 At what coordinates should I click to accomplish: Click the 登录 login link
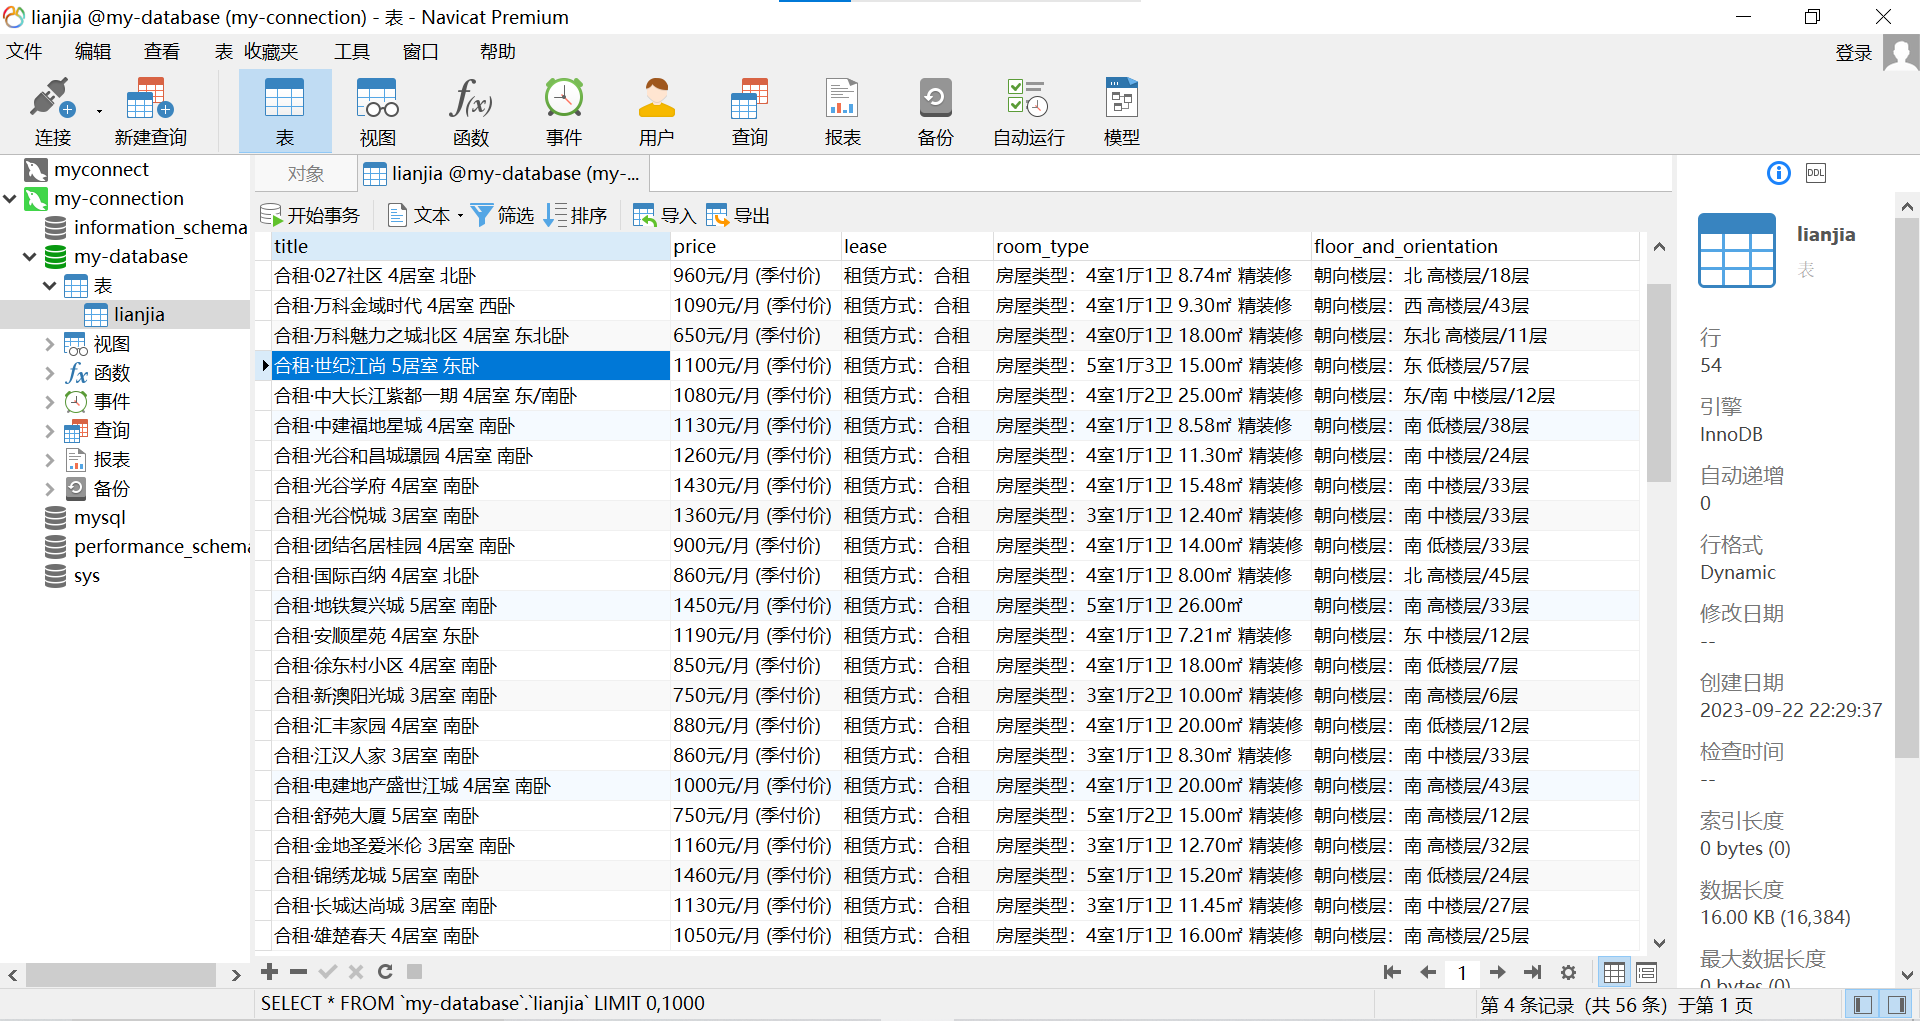[x=1854, y=52]
